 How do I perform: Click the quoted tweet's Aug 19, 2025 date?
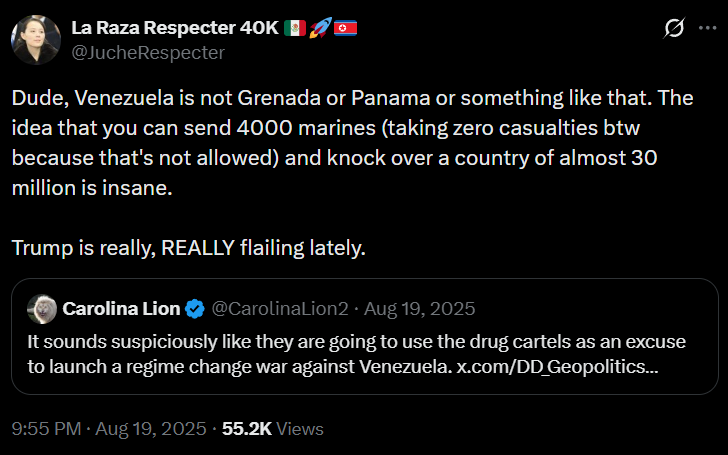(x=423, y=308)
